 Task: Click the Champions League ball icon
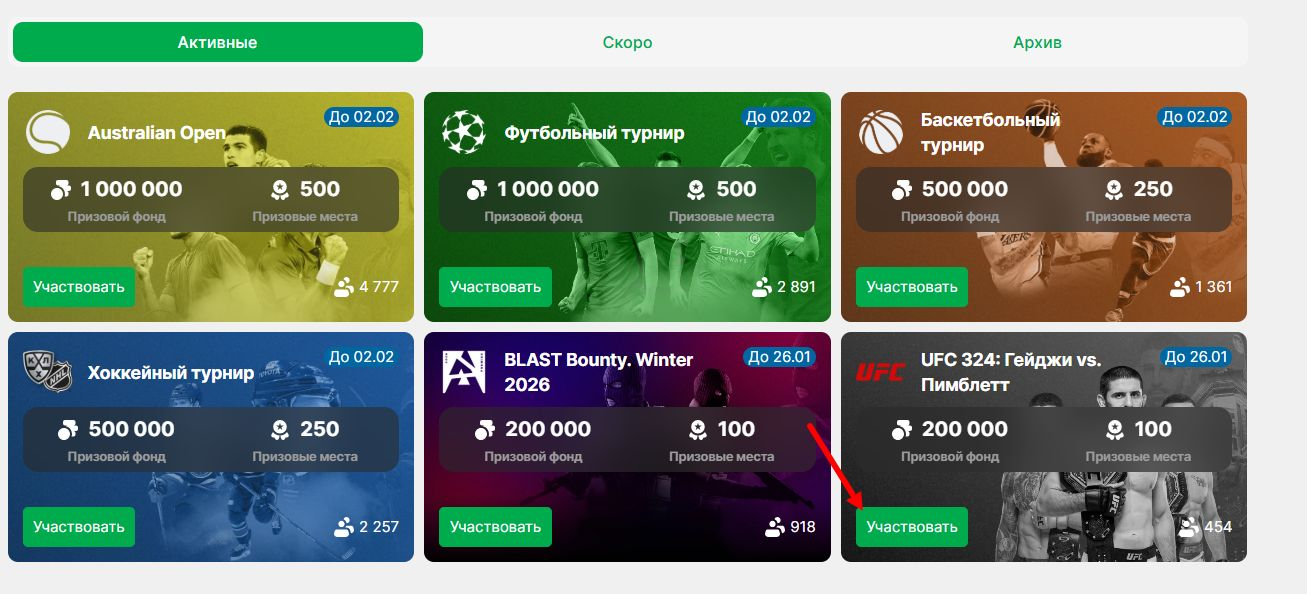click(x=464, y=132)
